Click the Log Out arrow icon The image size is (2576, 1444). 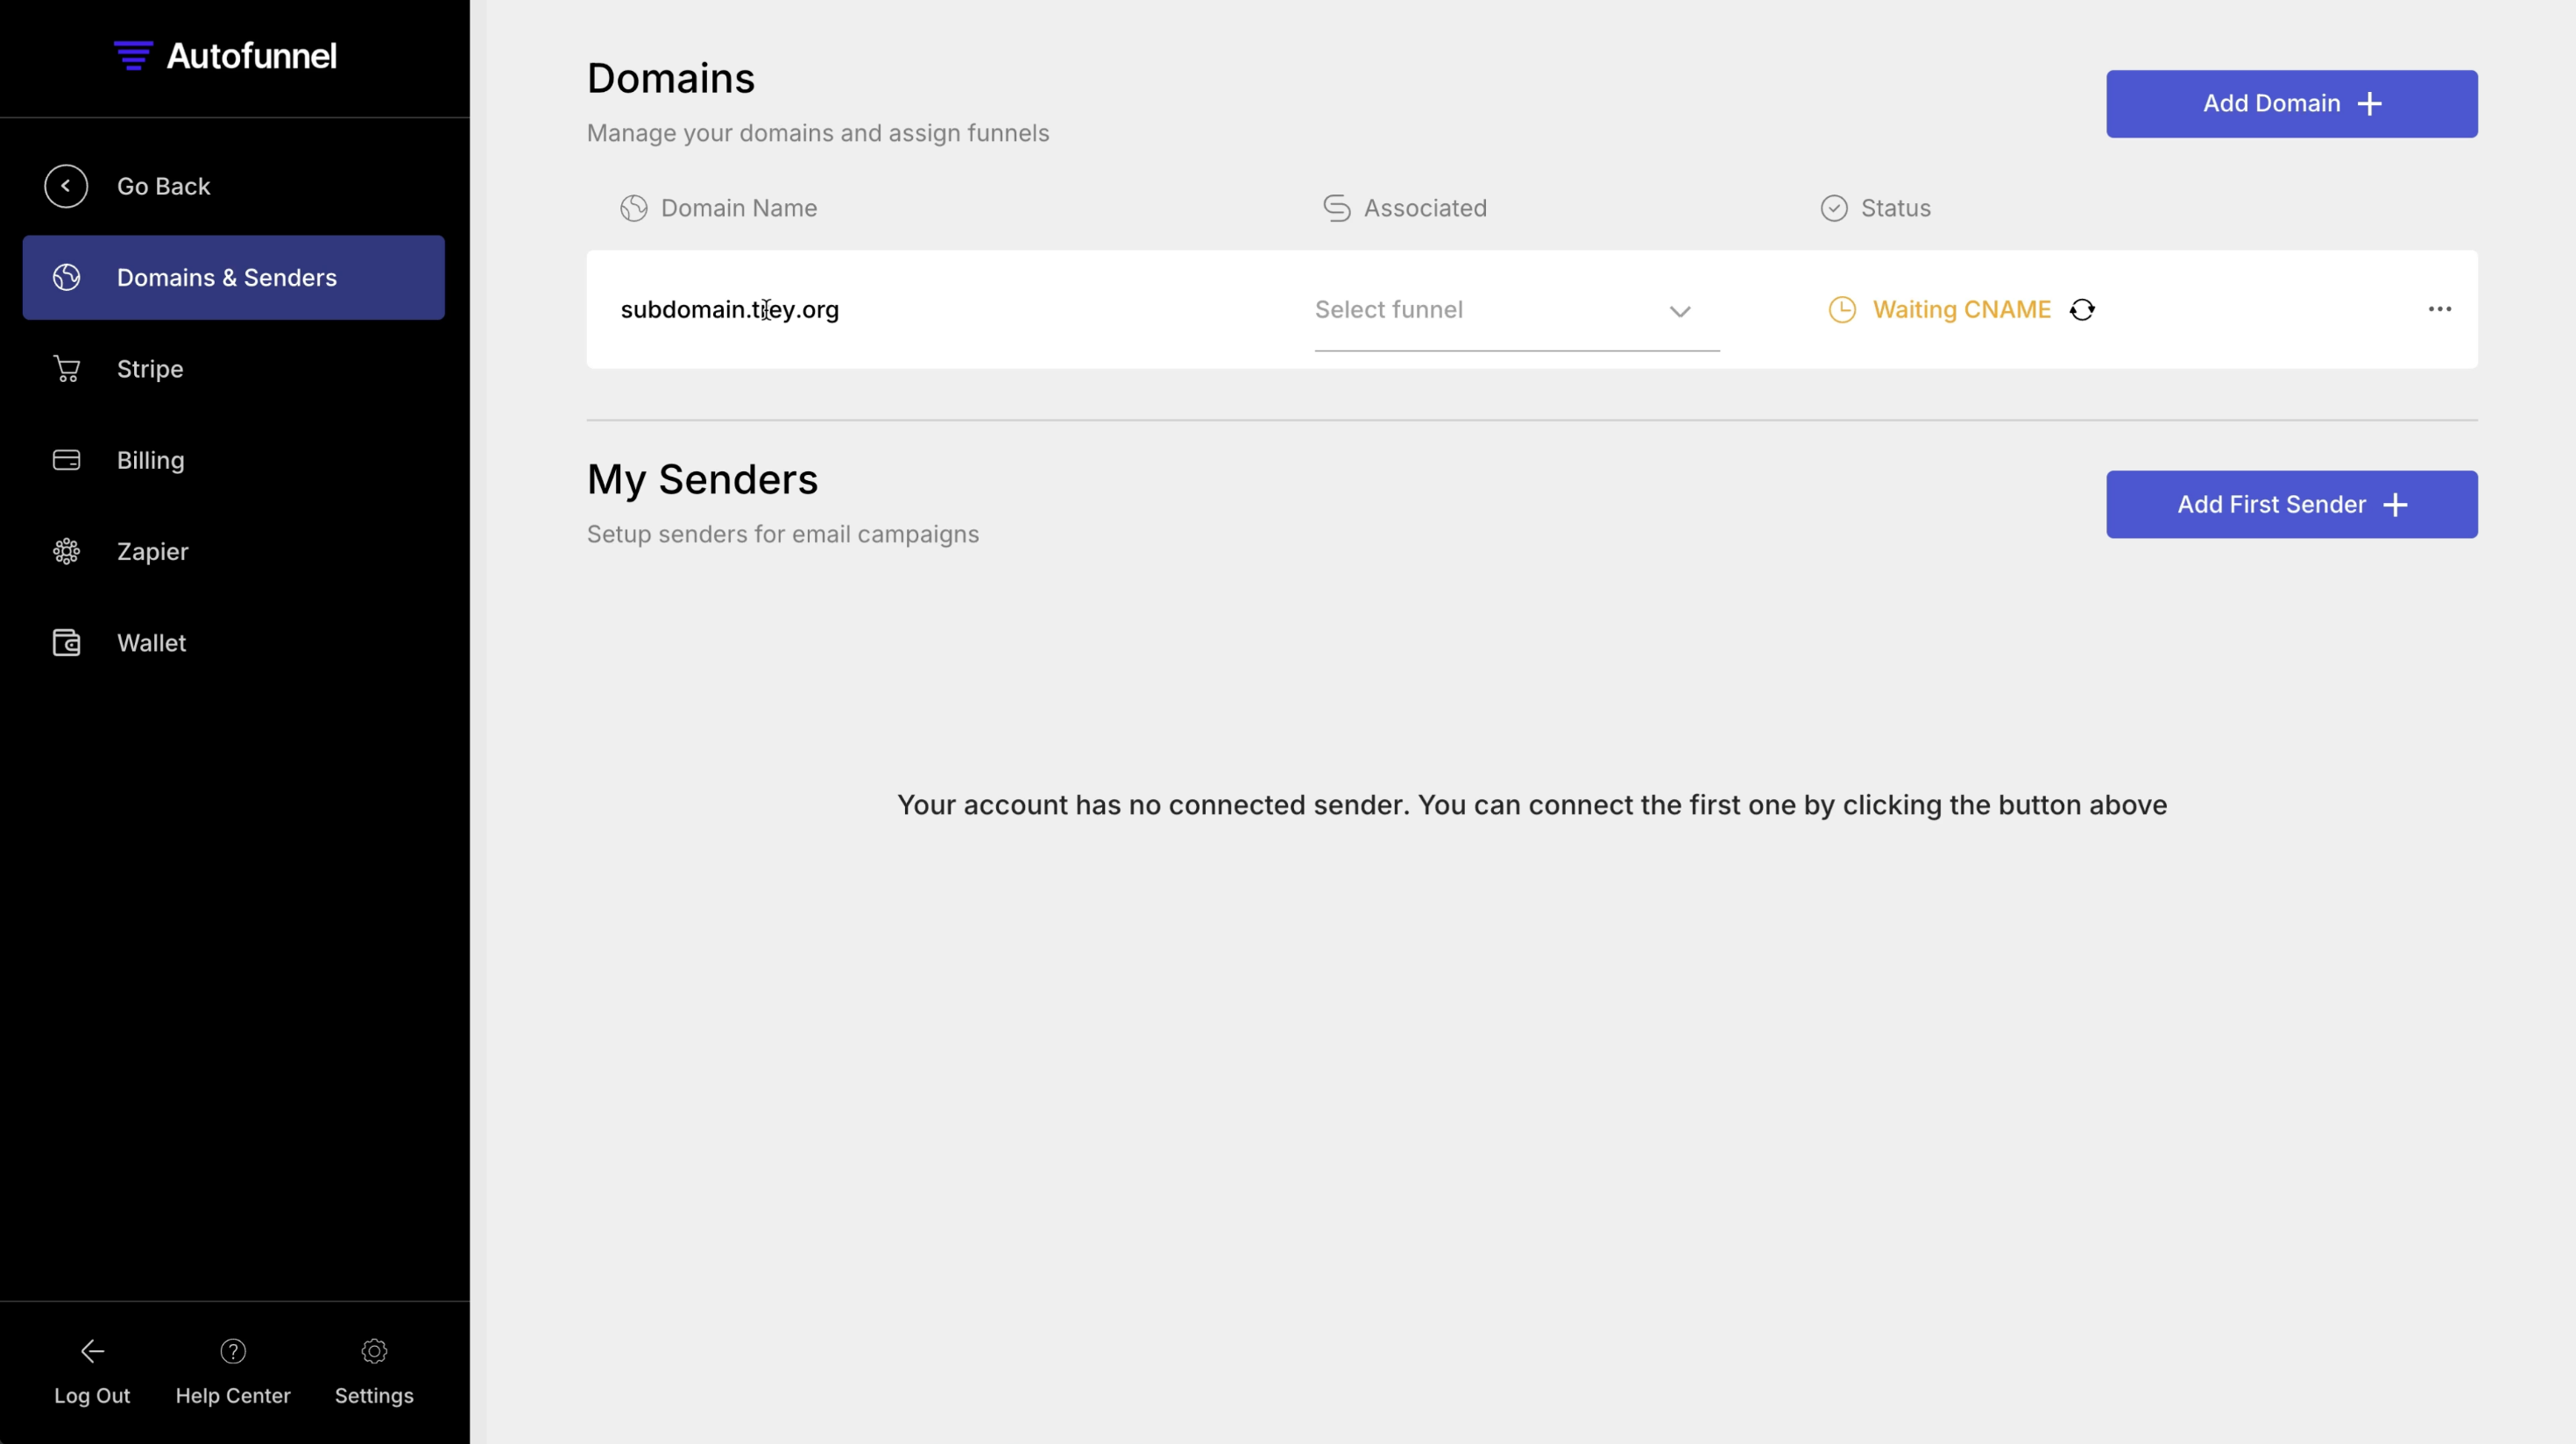tap(92, 1351)
